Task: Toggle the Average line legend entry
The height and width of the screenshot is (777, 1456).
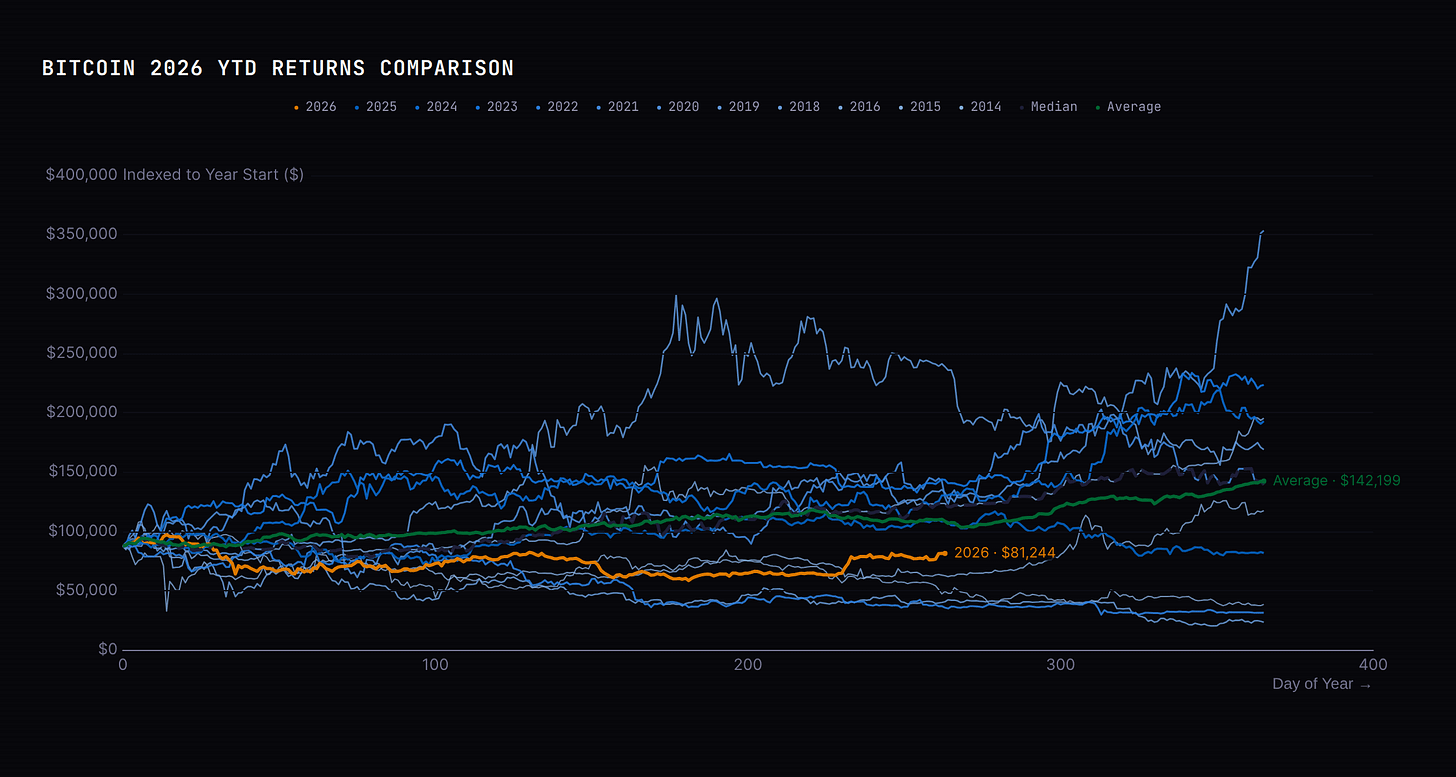Action: 1128,107
